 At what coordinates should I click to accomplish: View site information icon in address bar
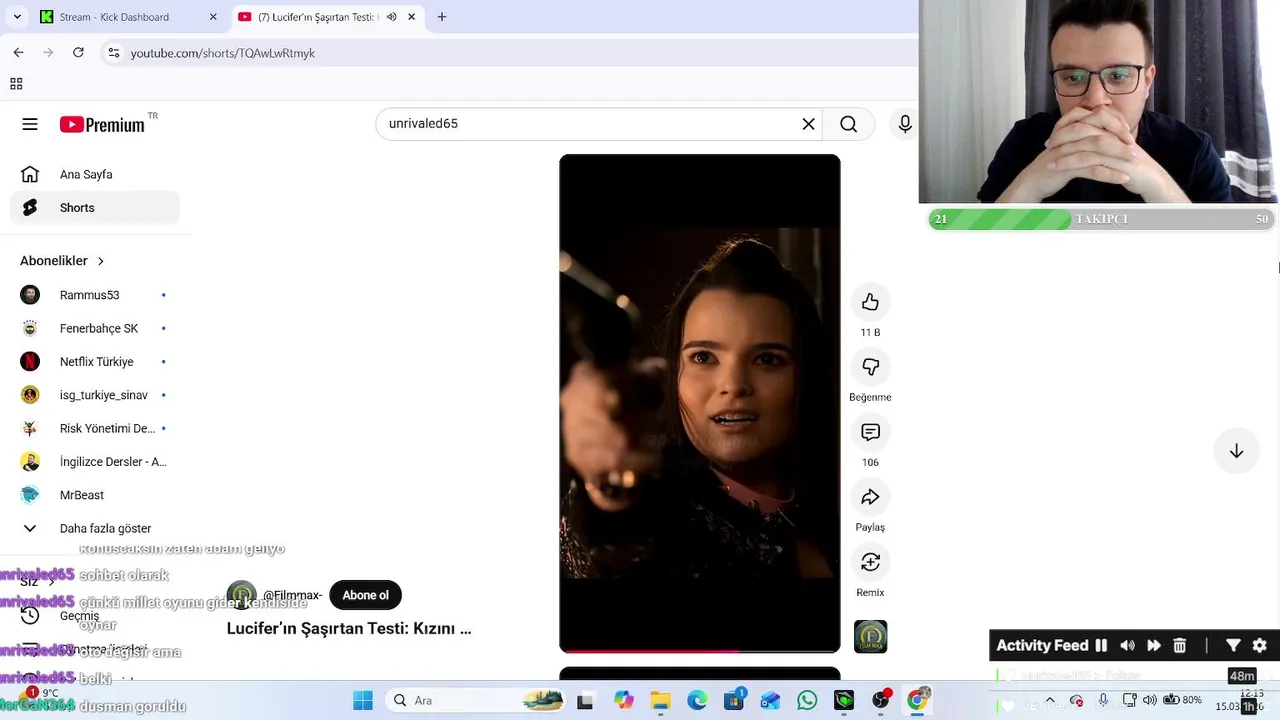[x=114, y=53]
